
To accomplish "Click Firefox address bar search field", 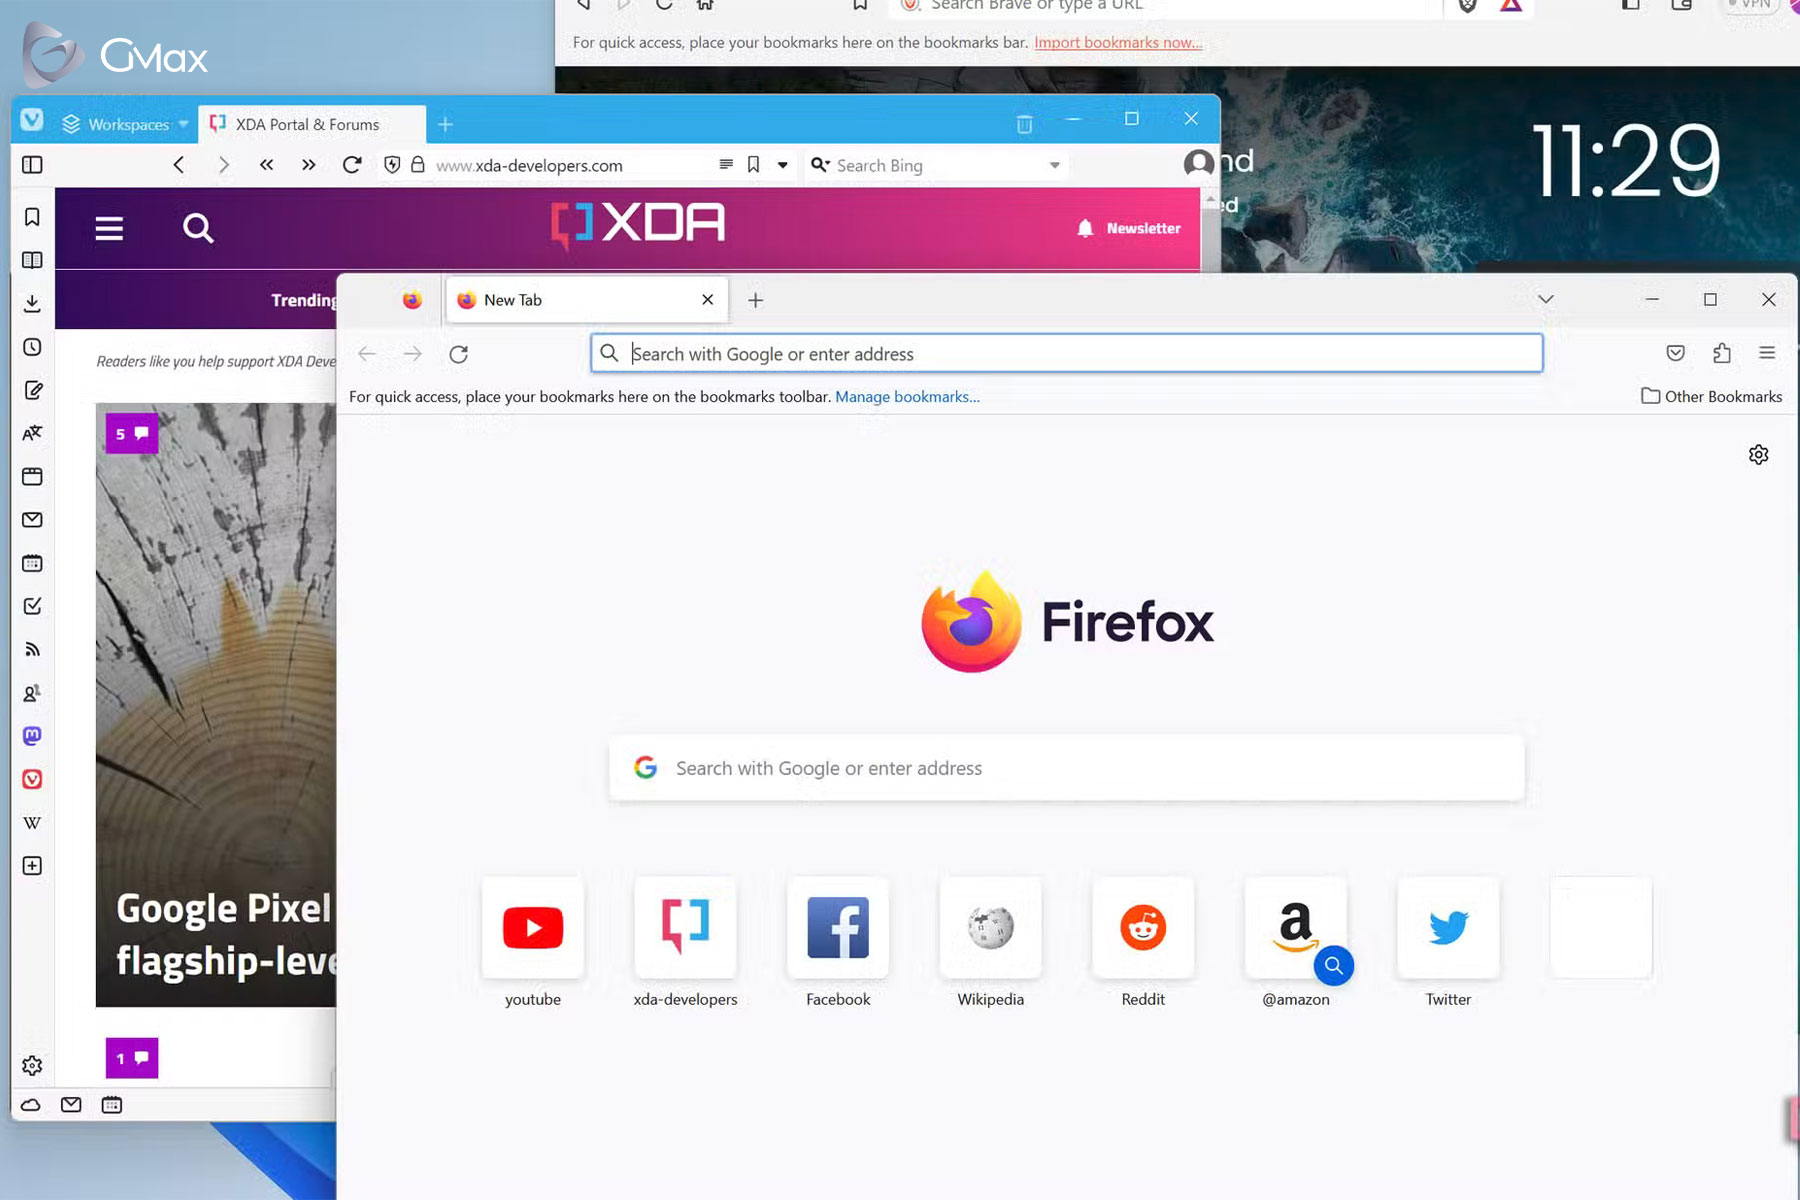I will pos(1066,354).
